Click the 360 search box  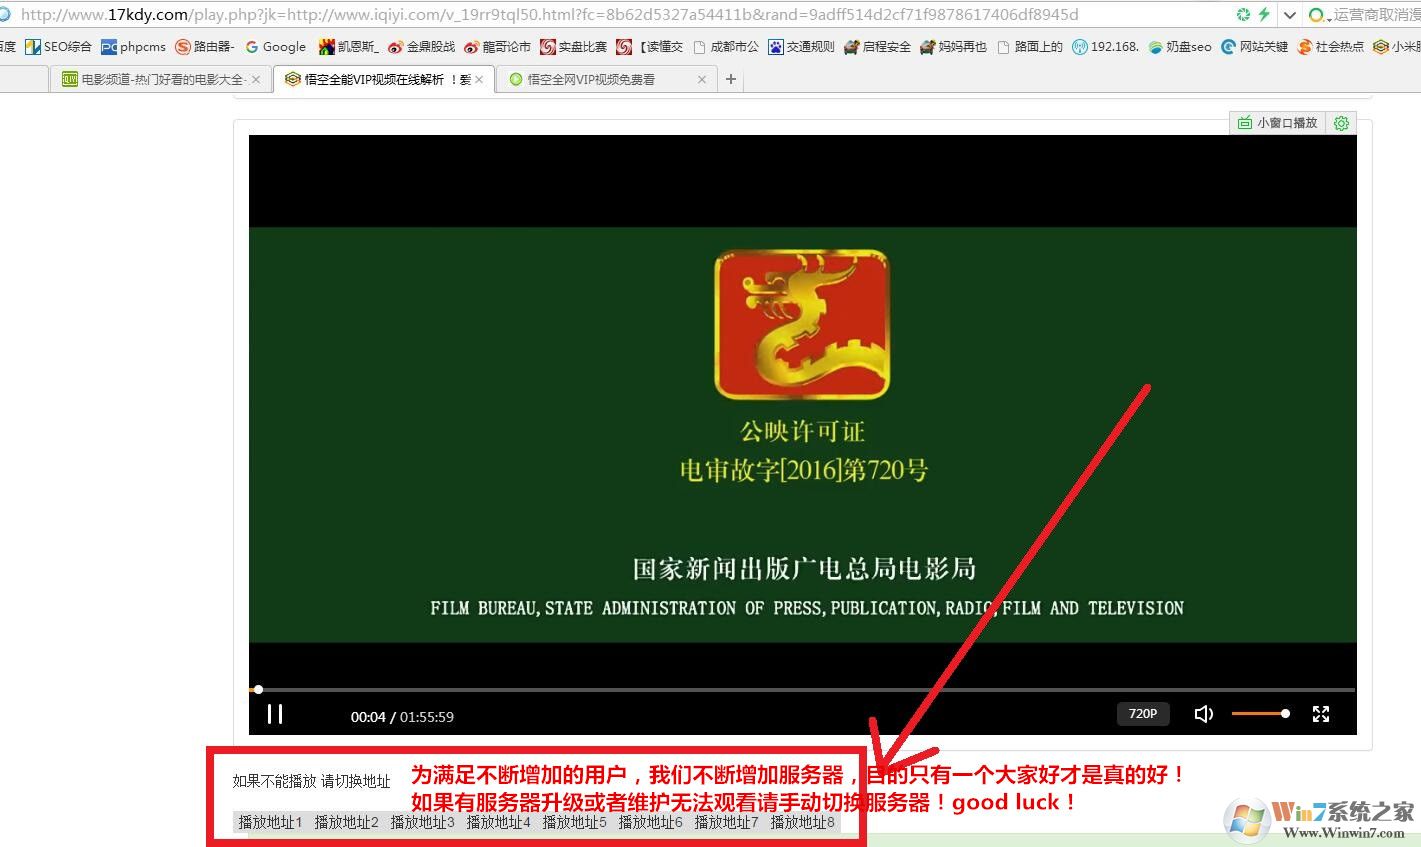[1365, 14]
